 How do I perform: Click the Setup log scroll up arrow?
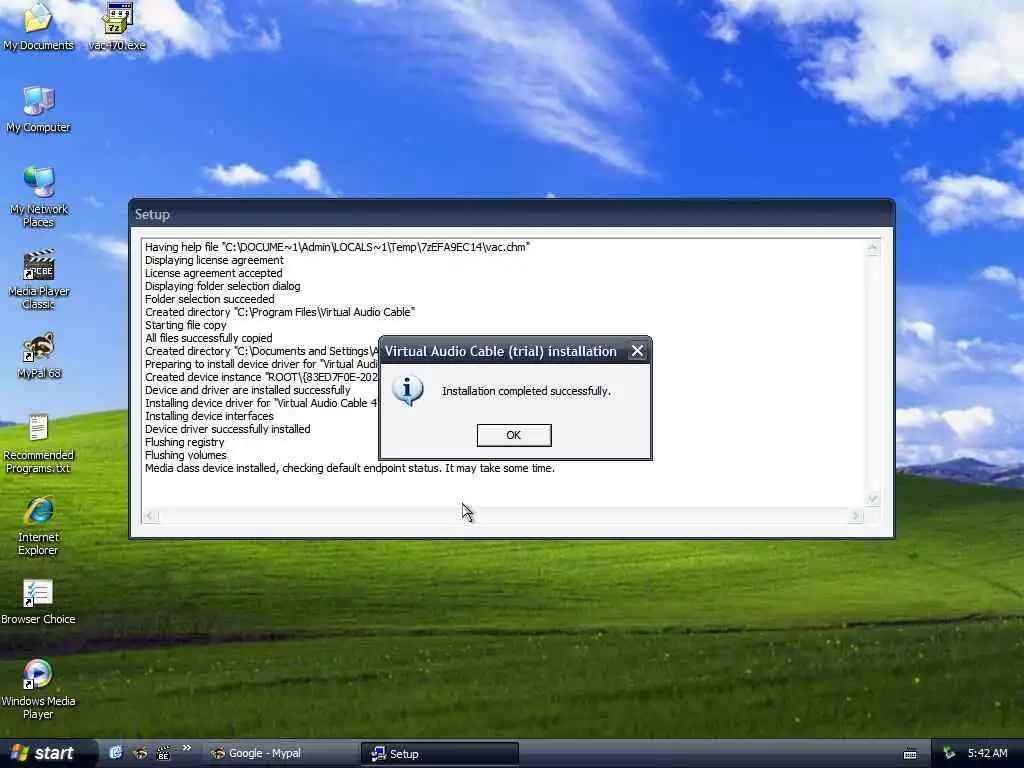(873, 248)
